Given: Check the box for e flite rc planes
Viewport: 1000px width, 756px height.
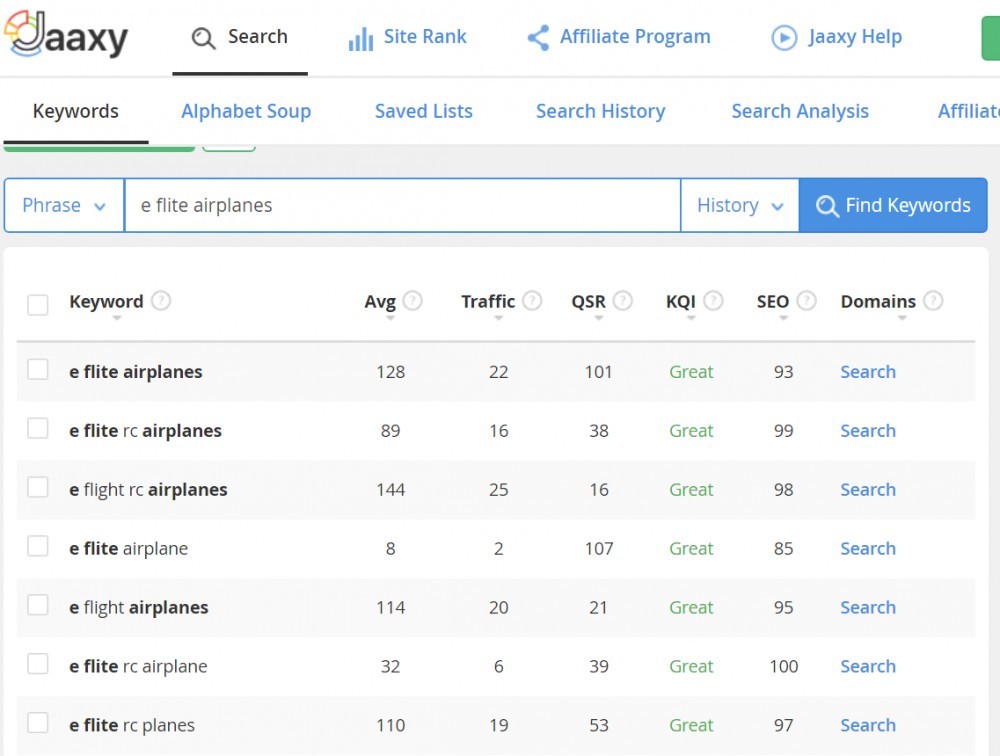Looking at the screenshot, I should [38, 722].
